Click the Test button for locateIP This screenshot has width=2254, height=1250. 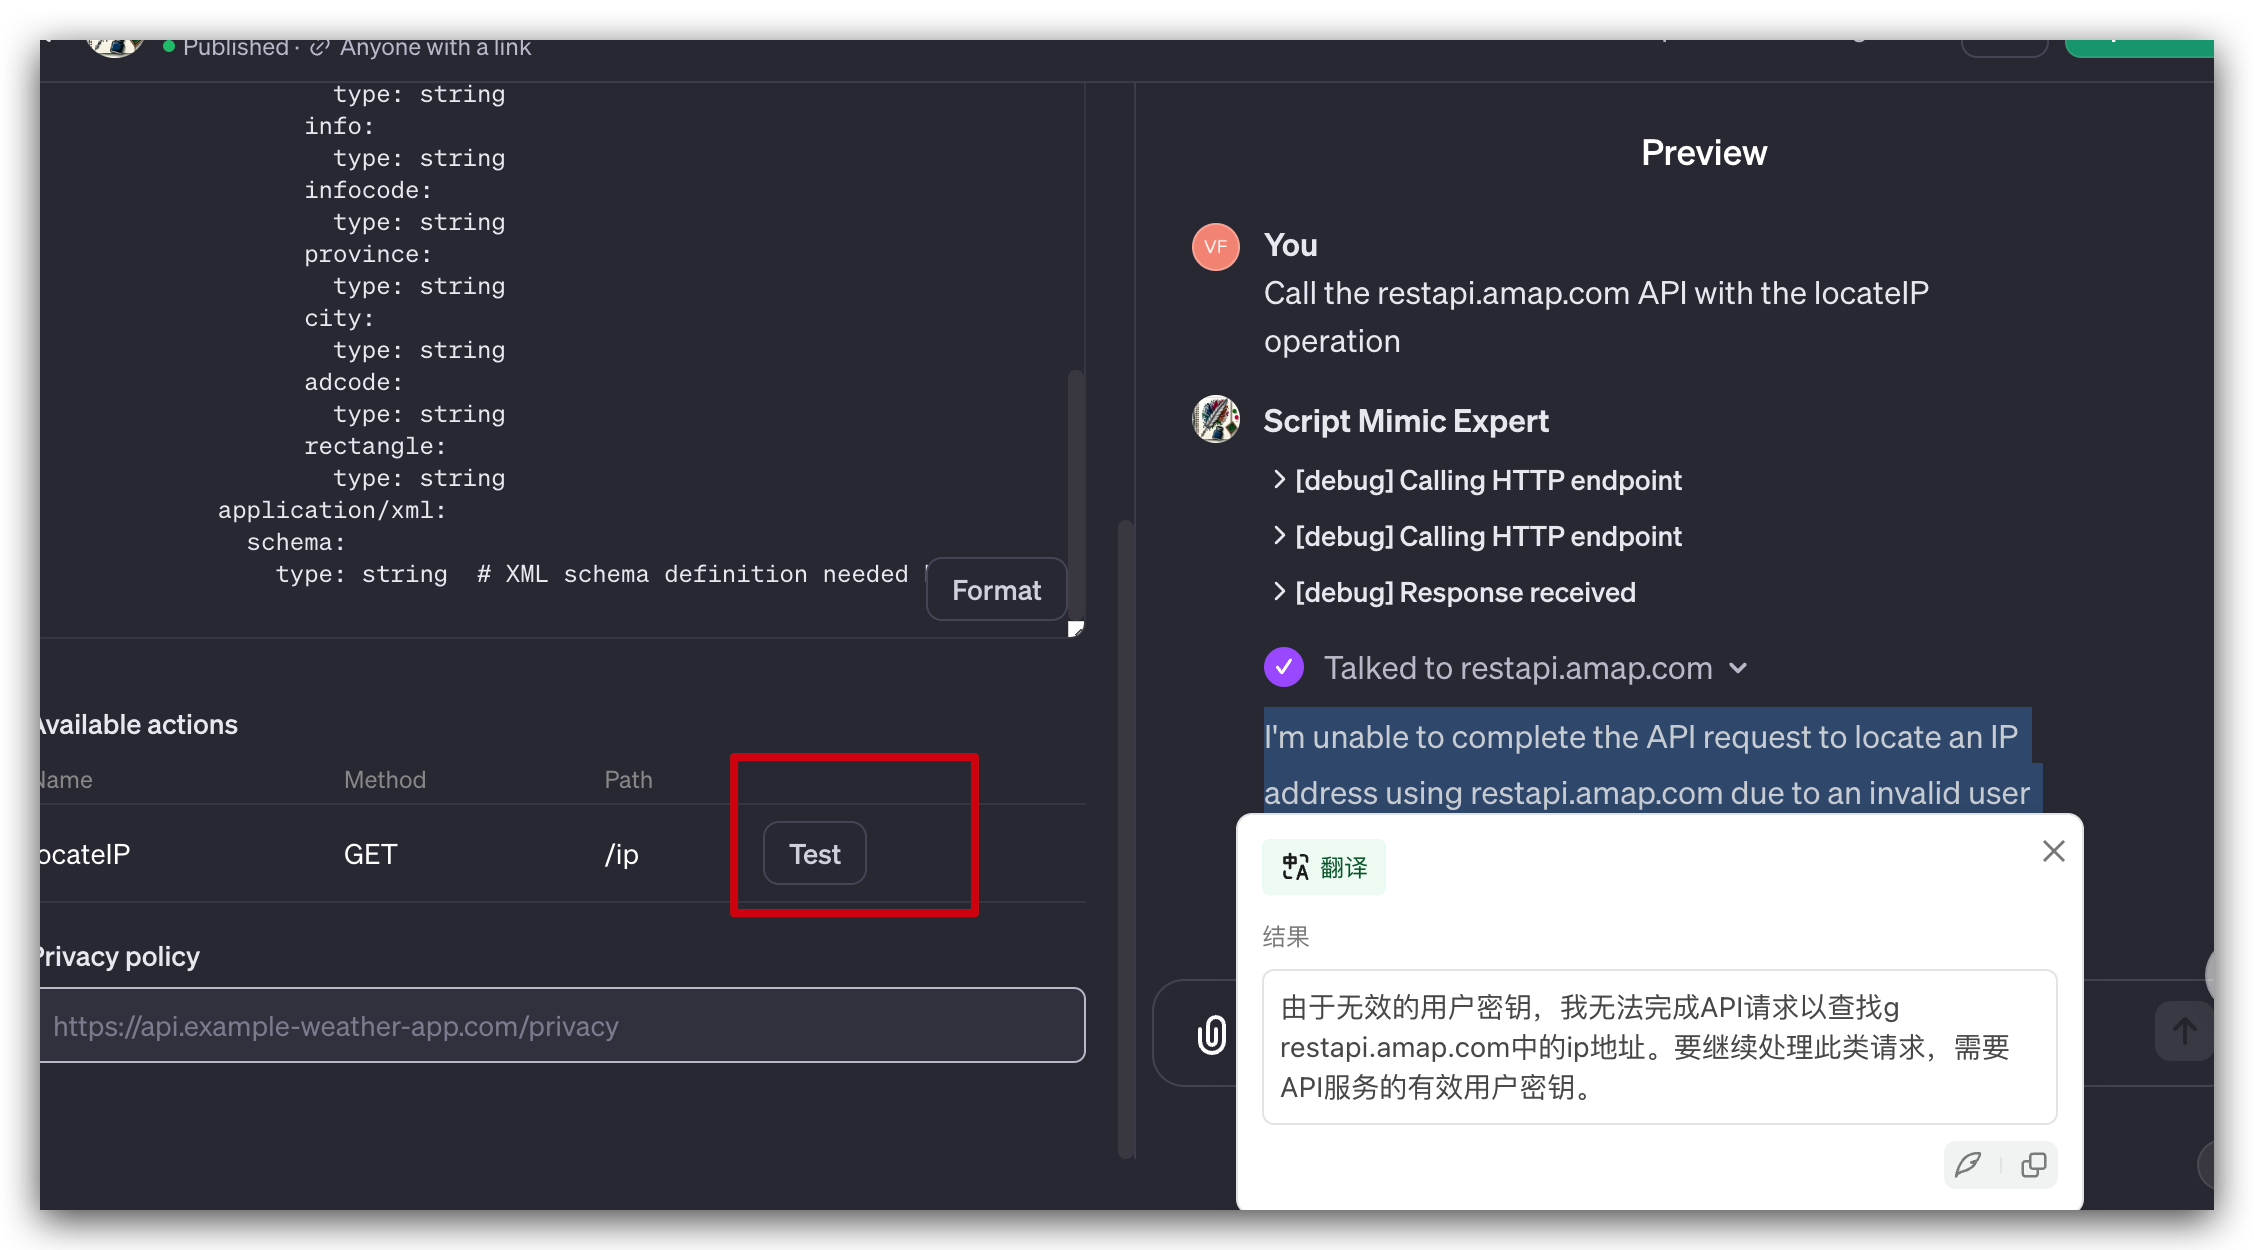[814, 851]
